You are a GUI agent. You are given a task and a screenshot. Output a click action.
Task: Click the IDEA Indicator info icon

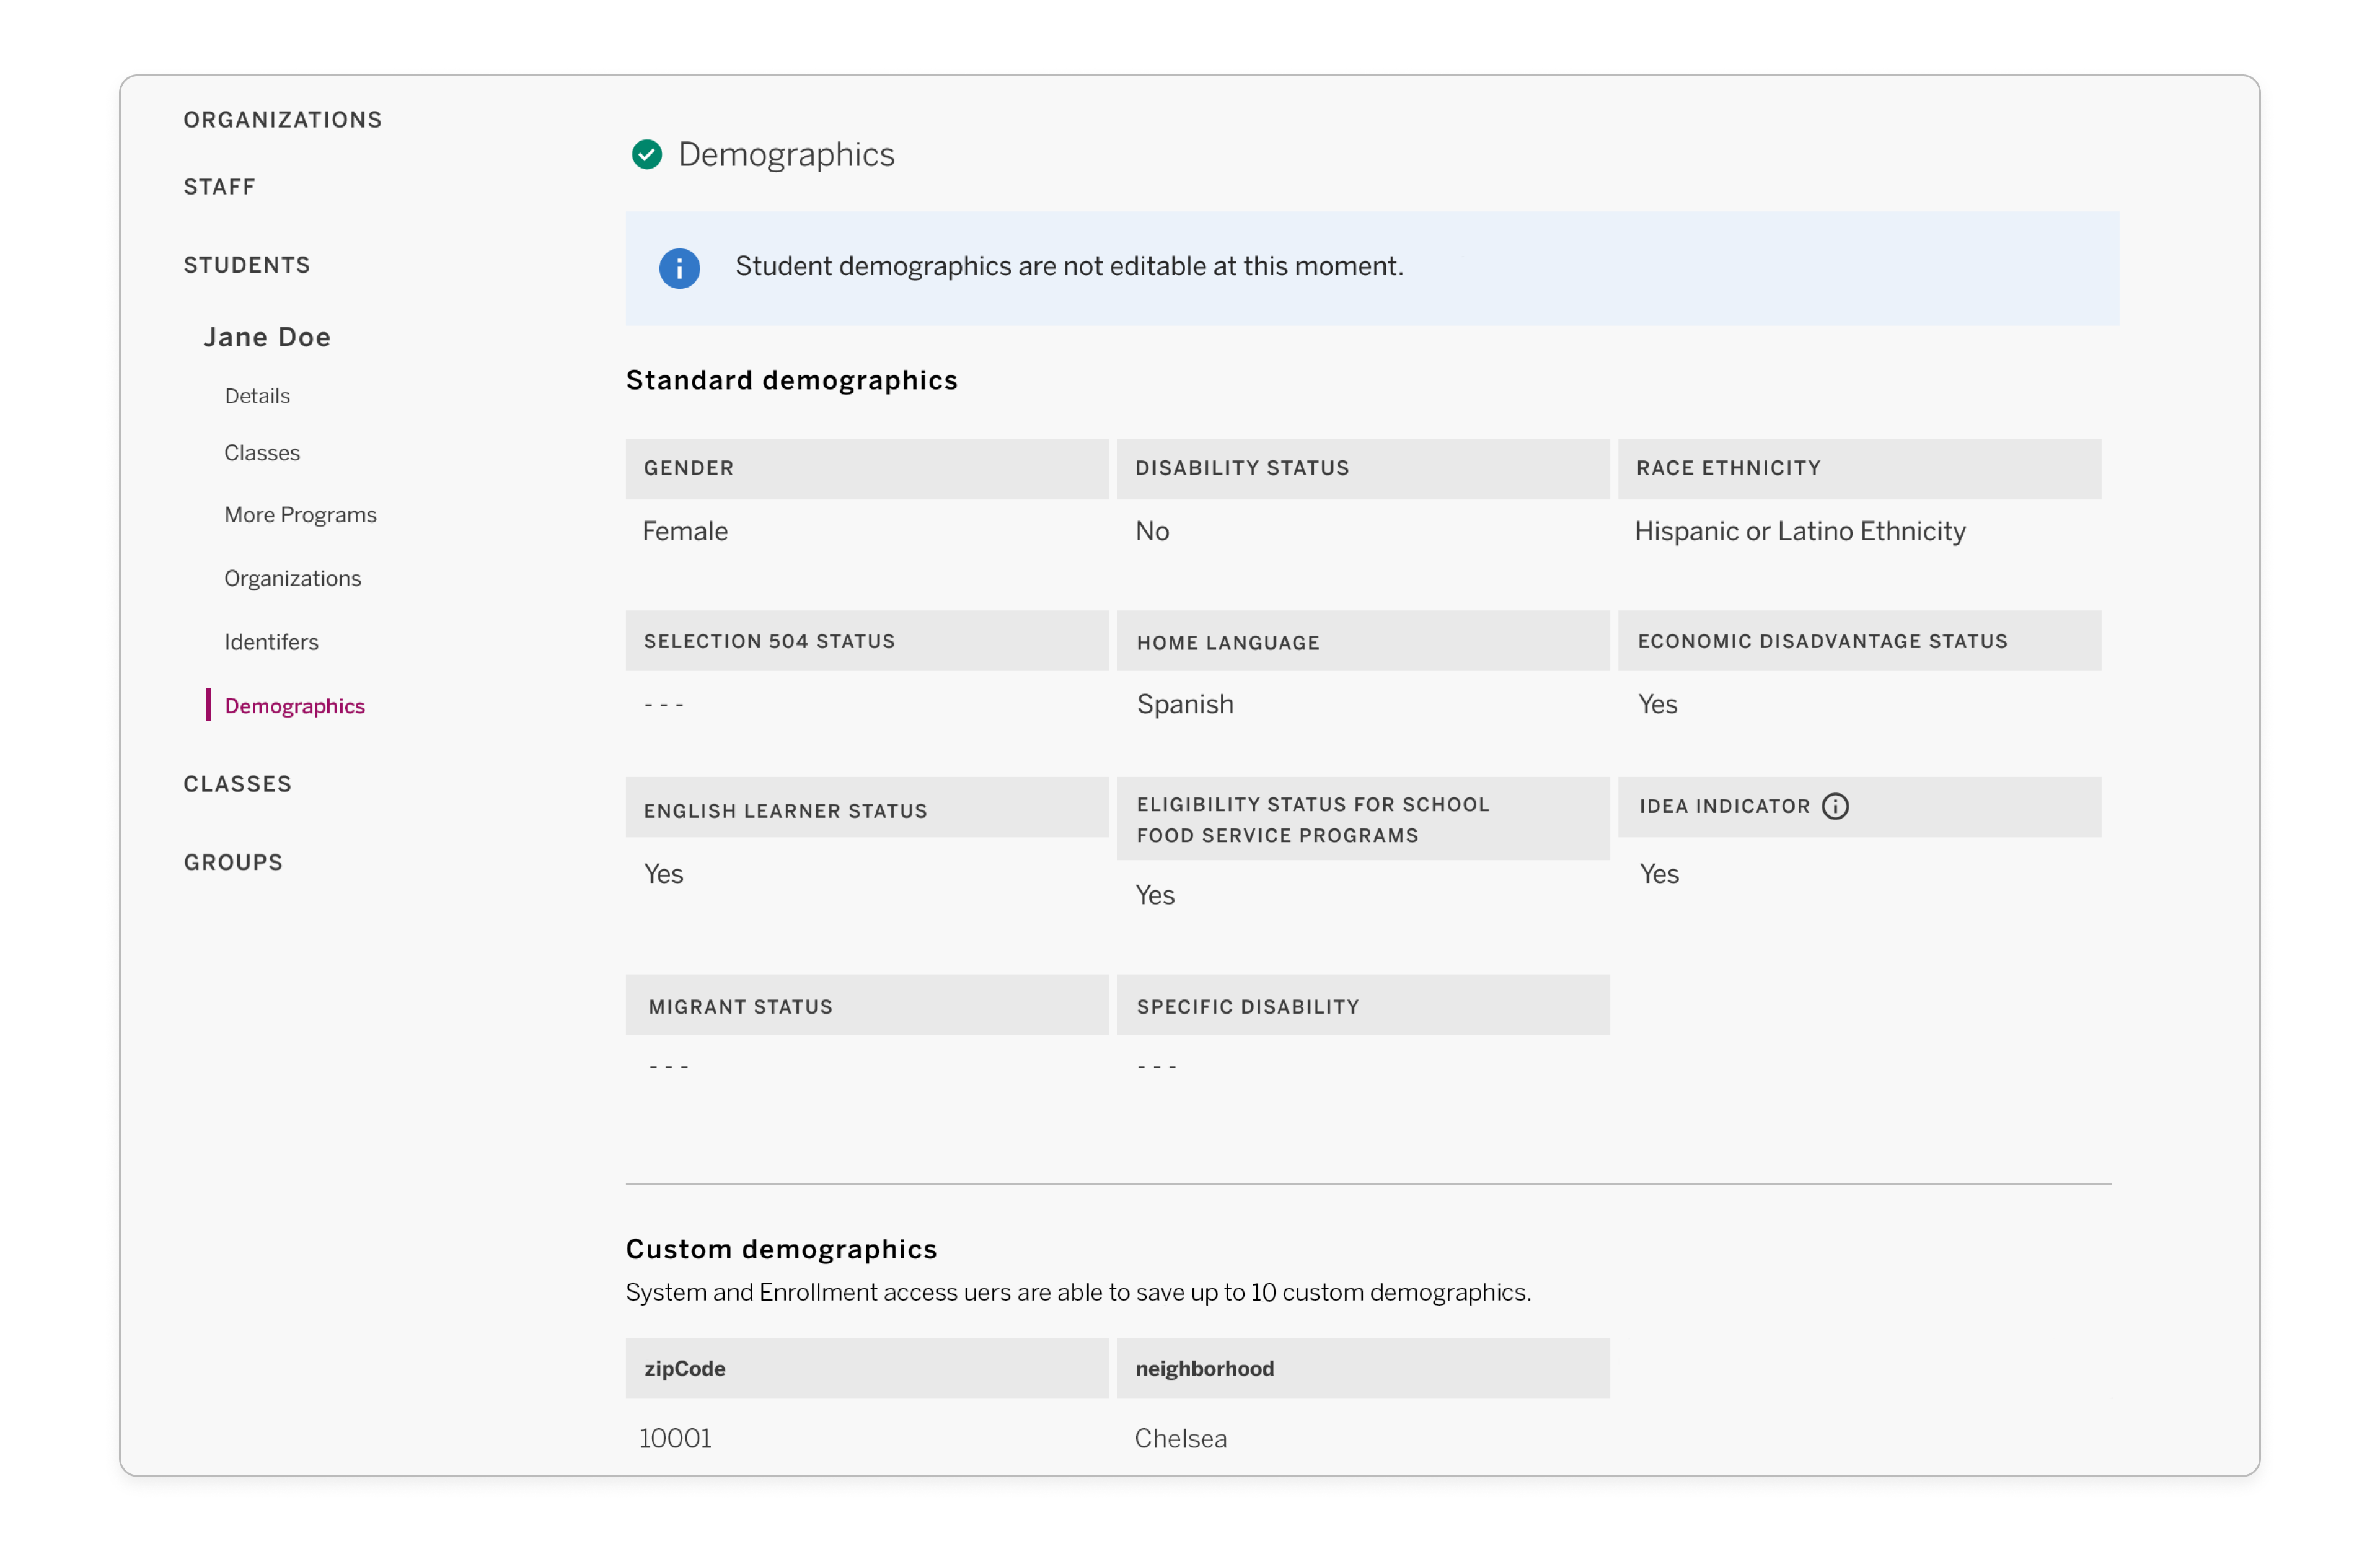pyautogui.click(x=1835, y=806)
